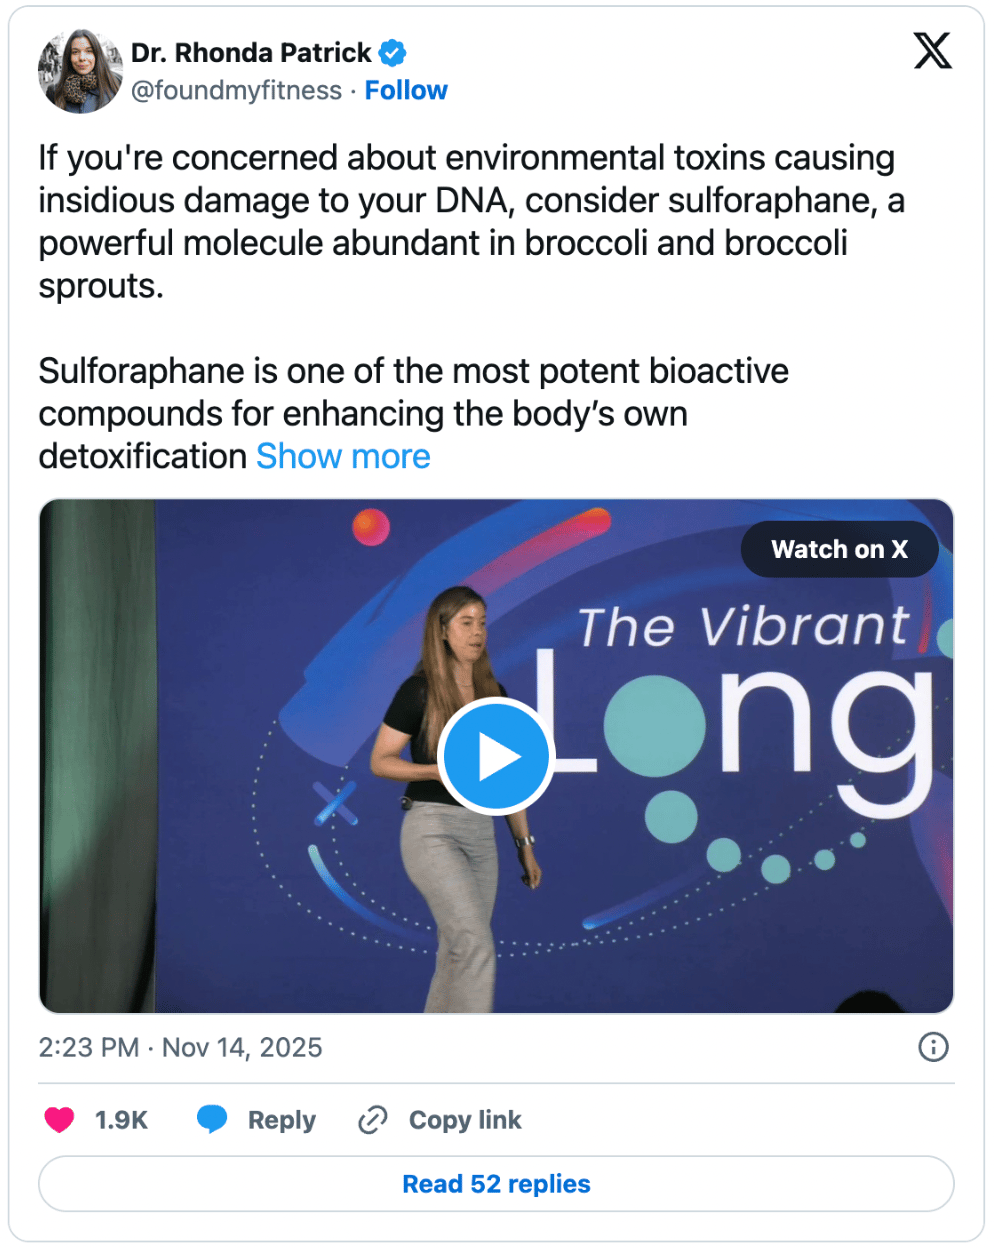Click the blue speech bubble reply icon
994x1248 pixels.
click(x=212, y=1120)
